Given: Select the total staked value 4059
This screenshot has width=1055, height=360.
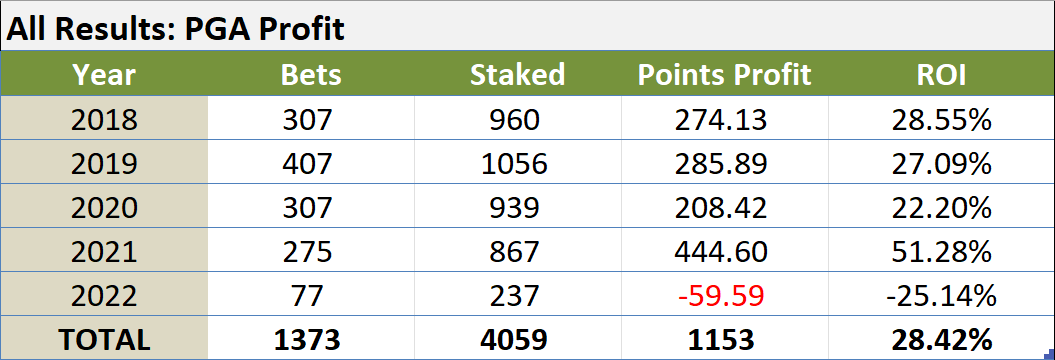Looking at the screenshot, I should [x=517, y=338].
